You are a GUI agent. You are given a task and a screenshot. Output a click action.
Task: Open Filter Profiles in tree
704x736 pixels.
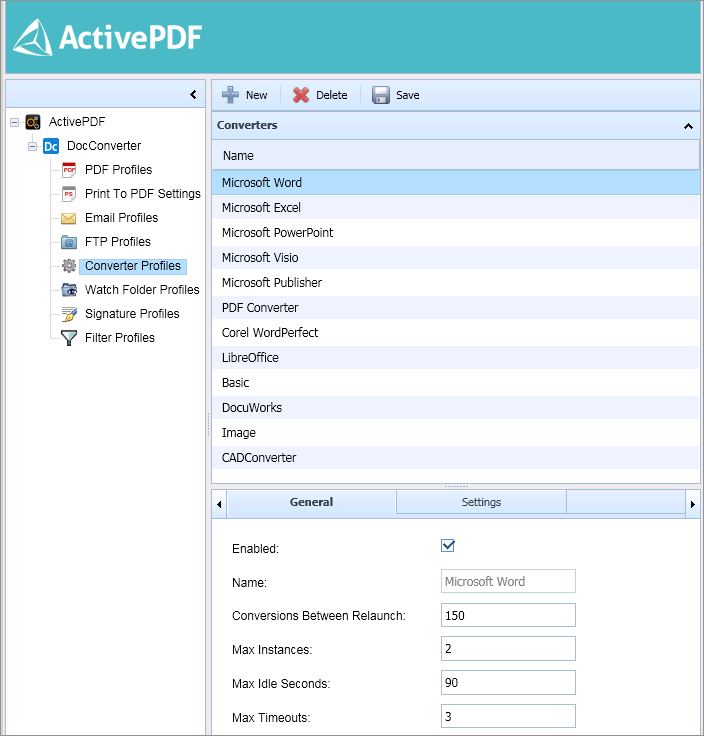pos(120,337)
